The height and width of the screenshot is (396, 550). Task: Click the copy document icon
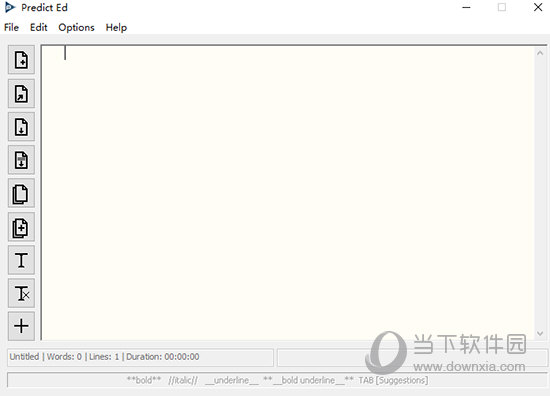point(21,193)
